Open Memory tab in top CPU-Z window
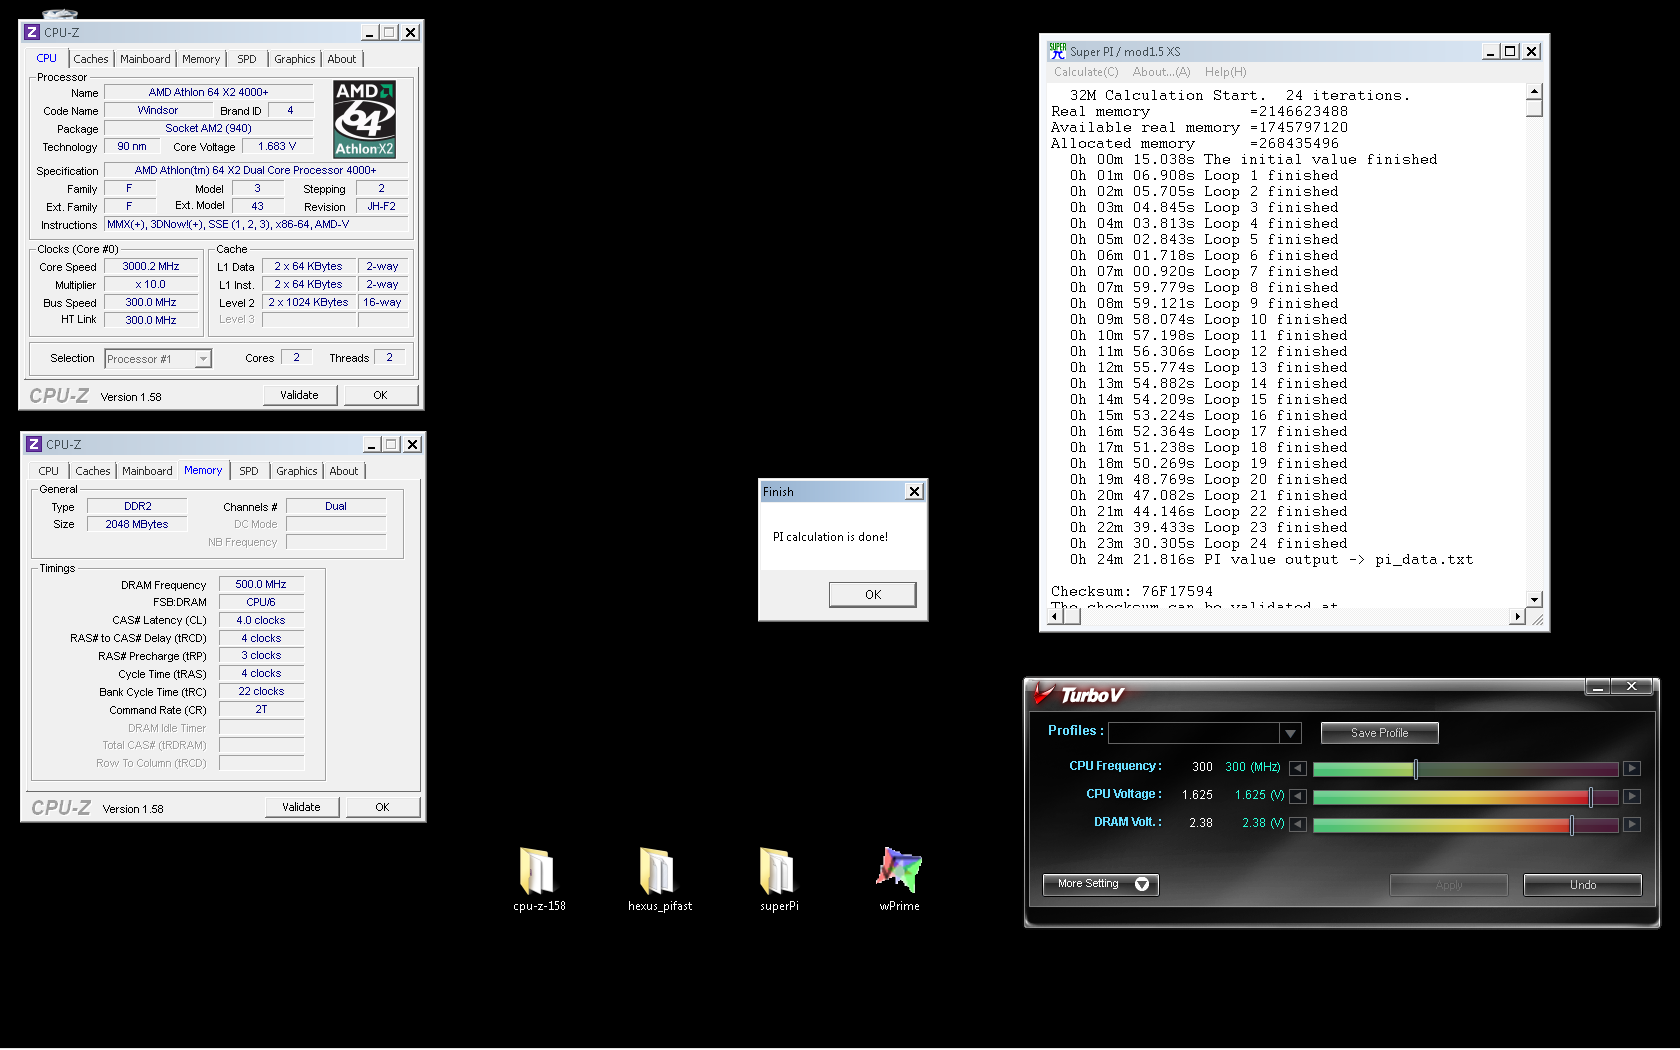Viewport: 1680px width, 1050px height. [x=201, y=59]
